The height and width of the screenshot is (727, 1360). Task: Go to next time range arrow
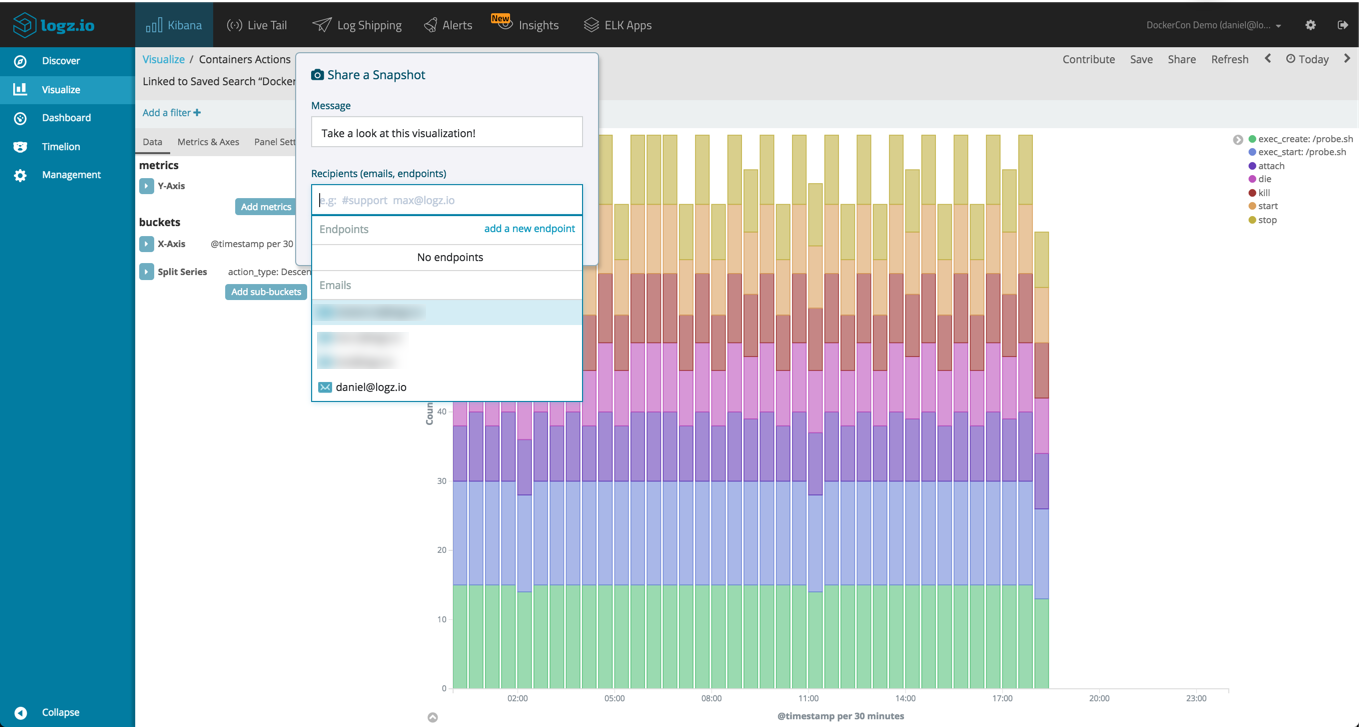tap(1347, 59)
